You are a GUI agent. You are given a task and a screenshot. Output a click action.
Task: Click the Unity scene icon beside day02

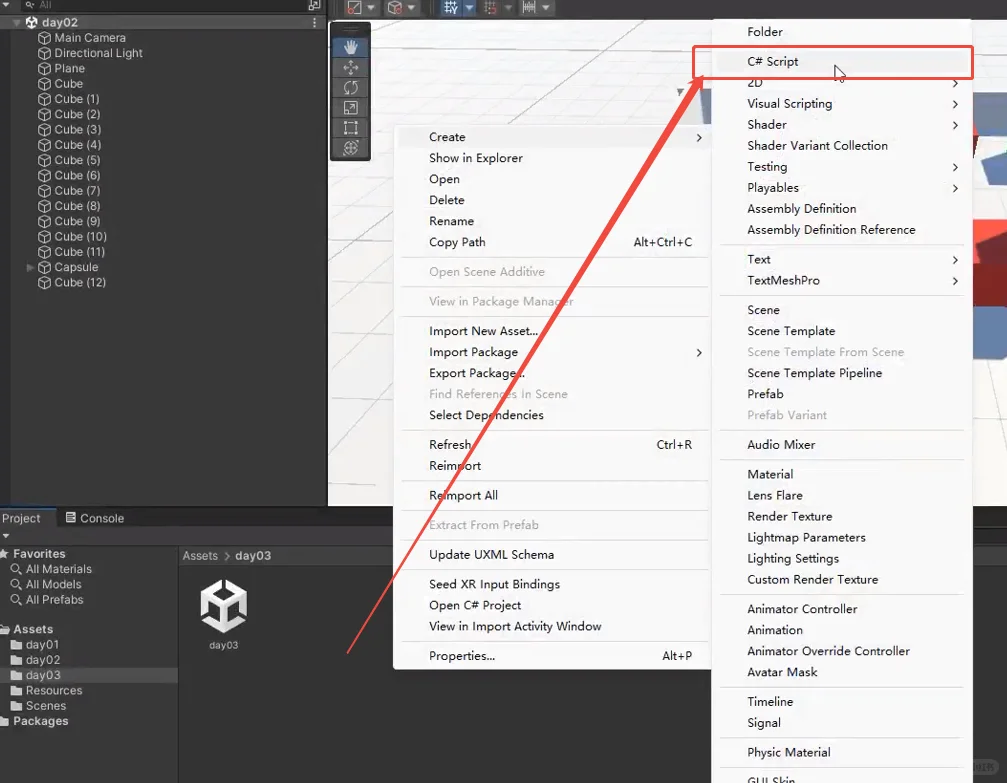[31, 22]
